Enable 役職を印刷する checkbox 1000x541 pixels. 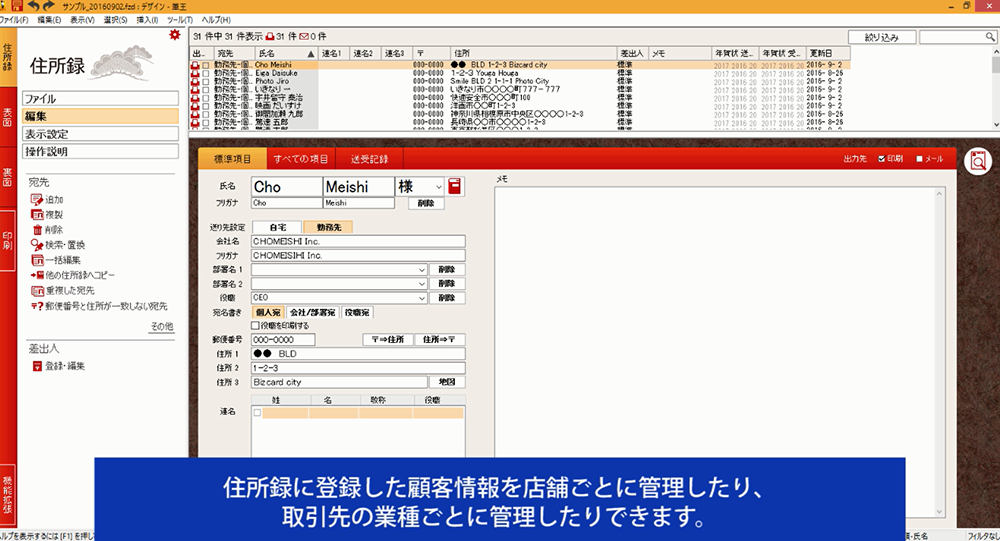click(255, 325)
